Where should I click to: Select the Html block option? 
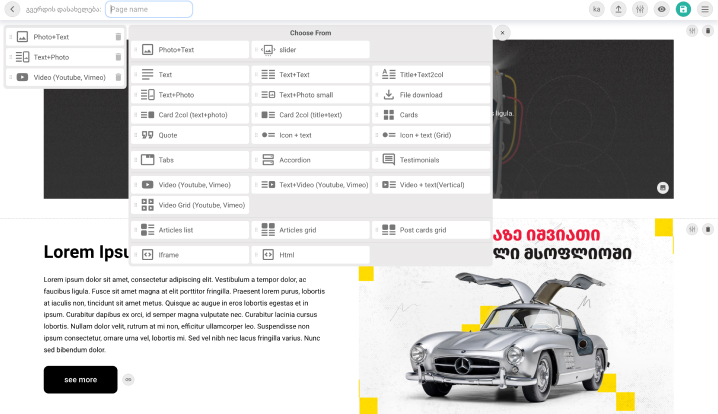point(310,255)
